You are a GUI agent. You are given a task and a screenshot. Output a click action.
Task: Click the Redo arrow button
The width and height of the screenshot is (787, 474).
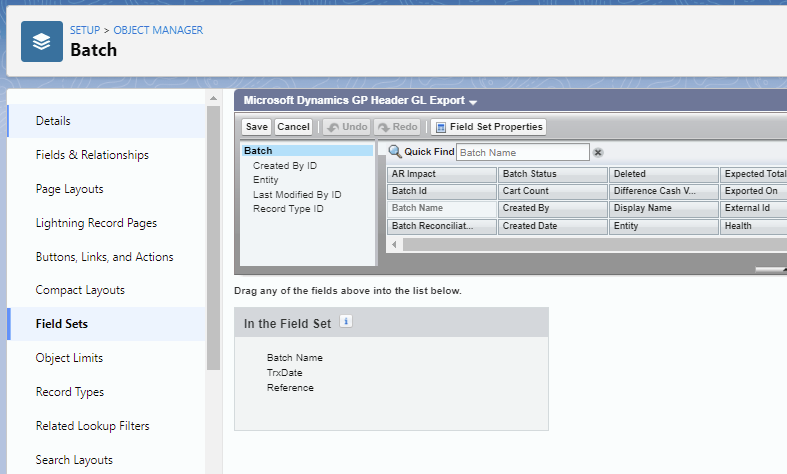[x=396, y=127]
